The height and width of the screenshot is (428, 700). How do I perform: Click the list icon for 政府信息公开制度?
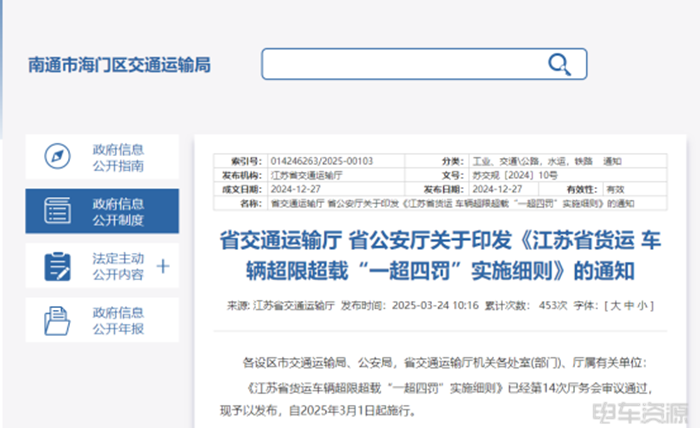[x=57, y=211]
